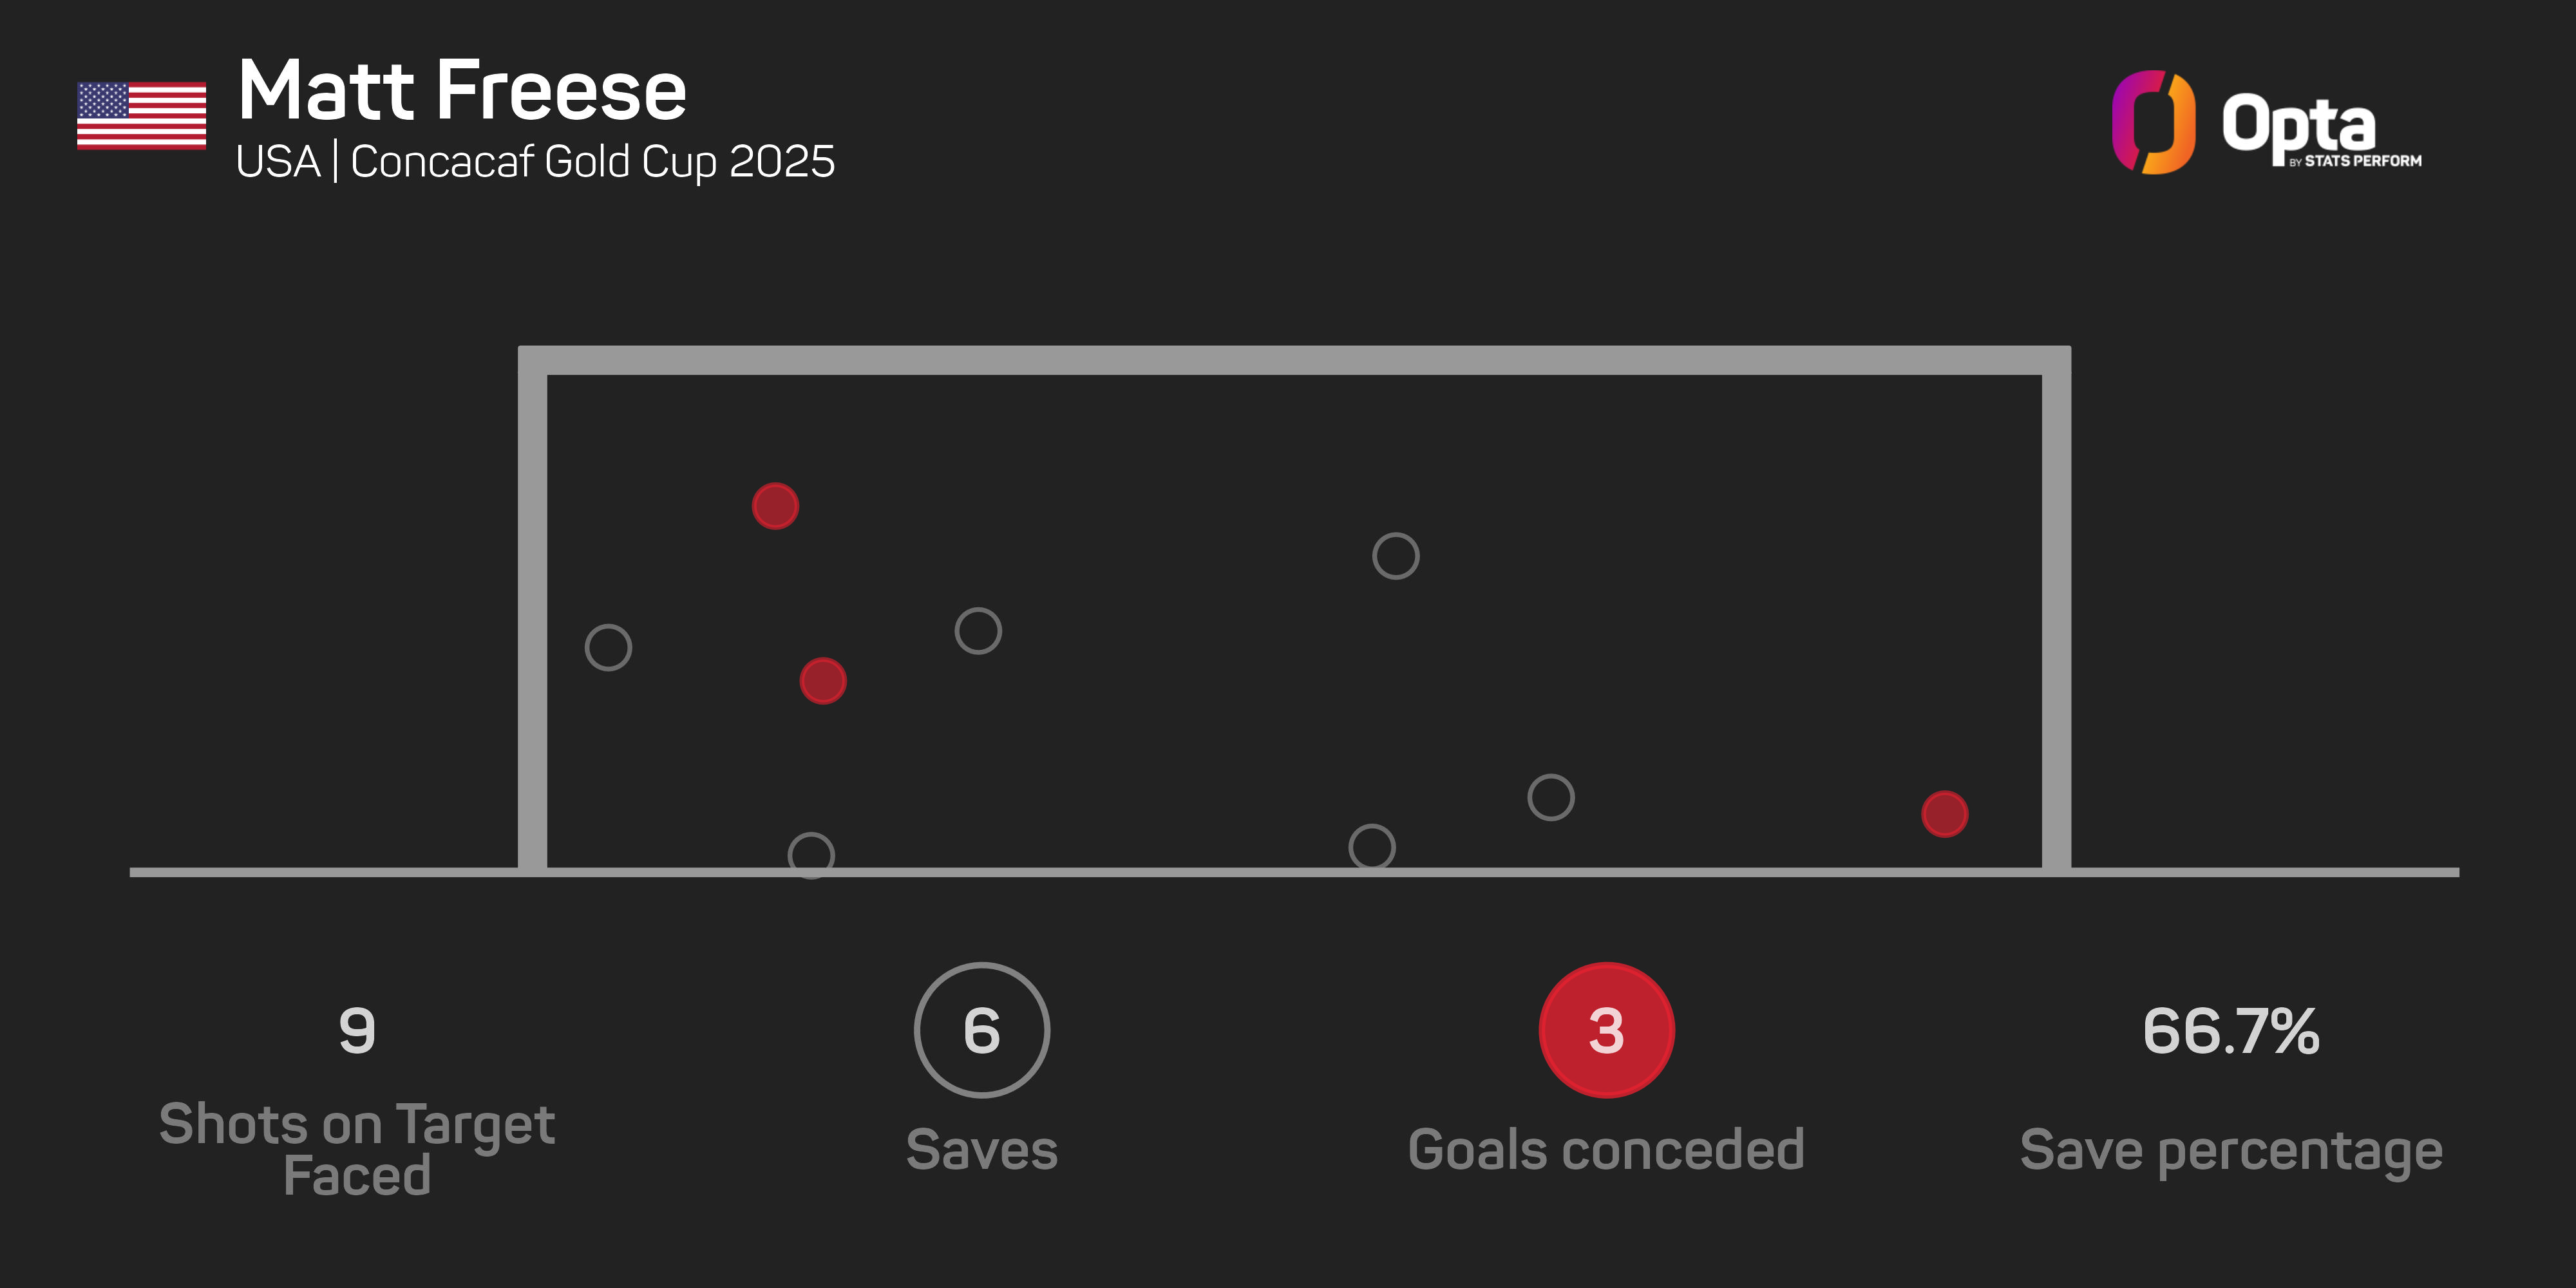Click the Saves label text
Image resolution: width=2576 pixels, height=1288 pixels.
pos(981,1150)
